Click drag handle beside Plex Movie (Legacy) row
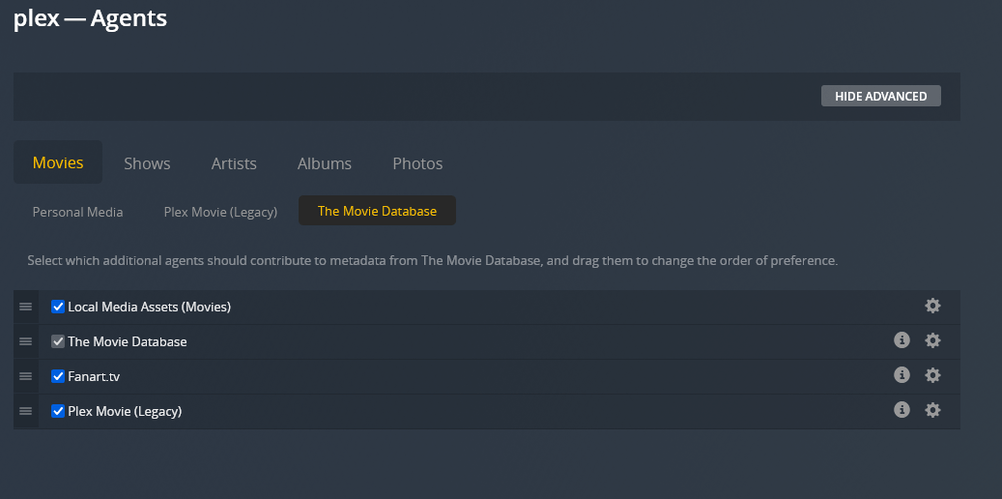The height and width of the screenshot is (499, 1002). pos(26,411)
